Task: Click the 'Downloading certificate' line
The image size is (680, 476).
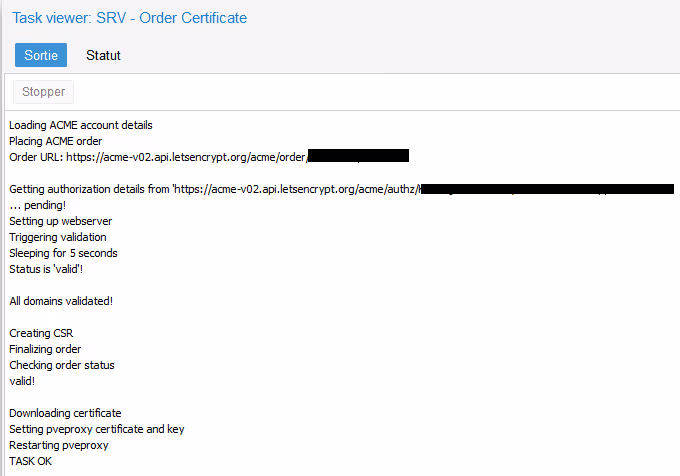Action: (x=65, y=413)
